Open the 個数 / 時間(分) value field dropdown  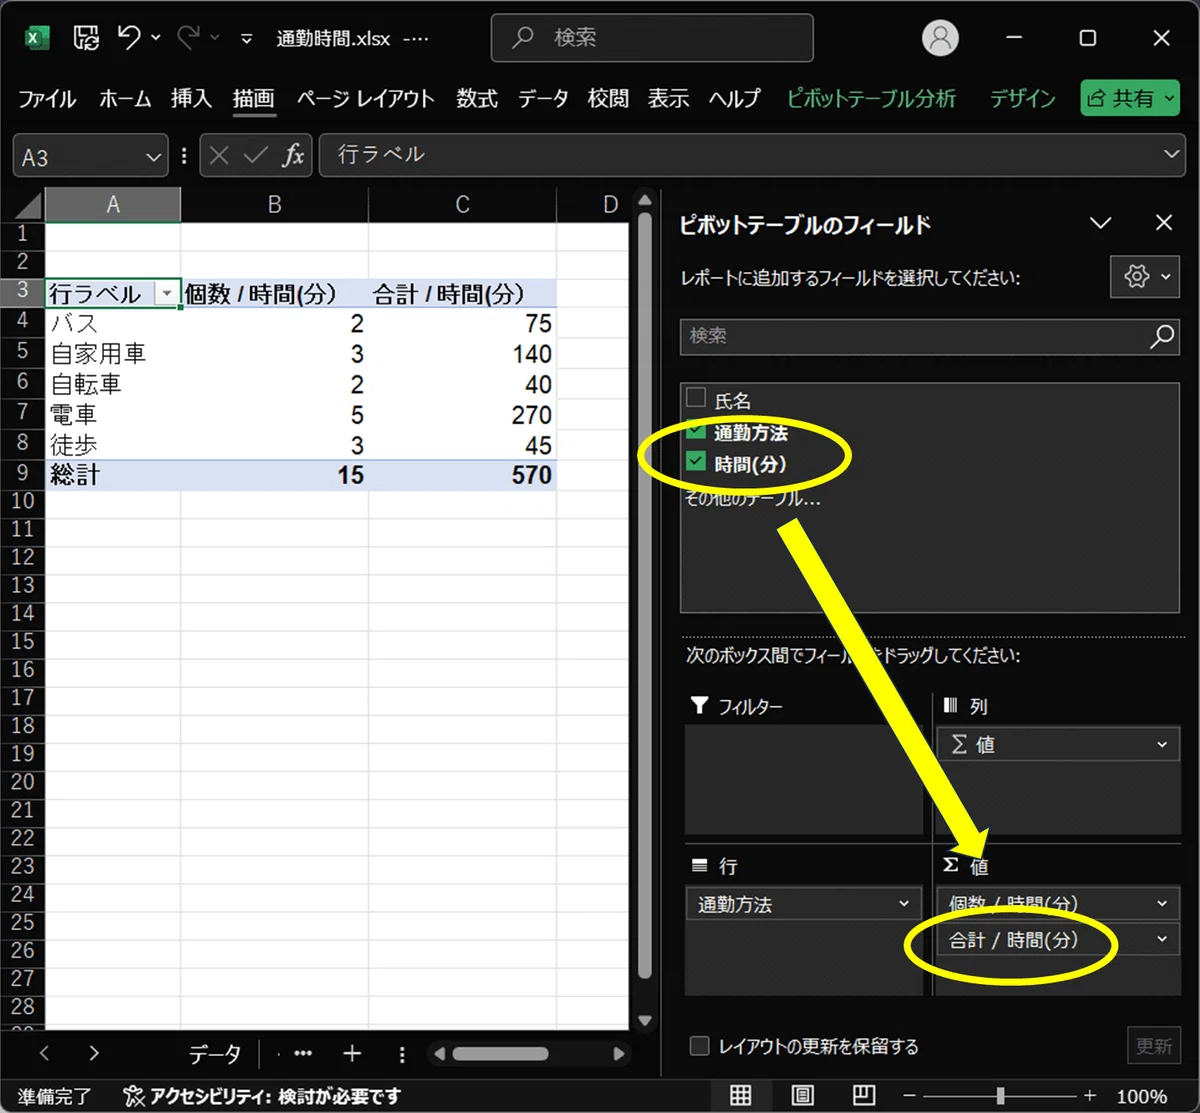coord(1161,903)
